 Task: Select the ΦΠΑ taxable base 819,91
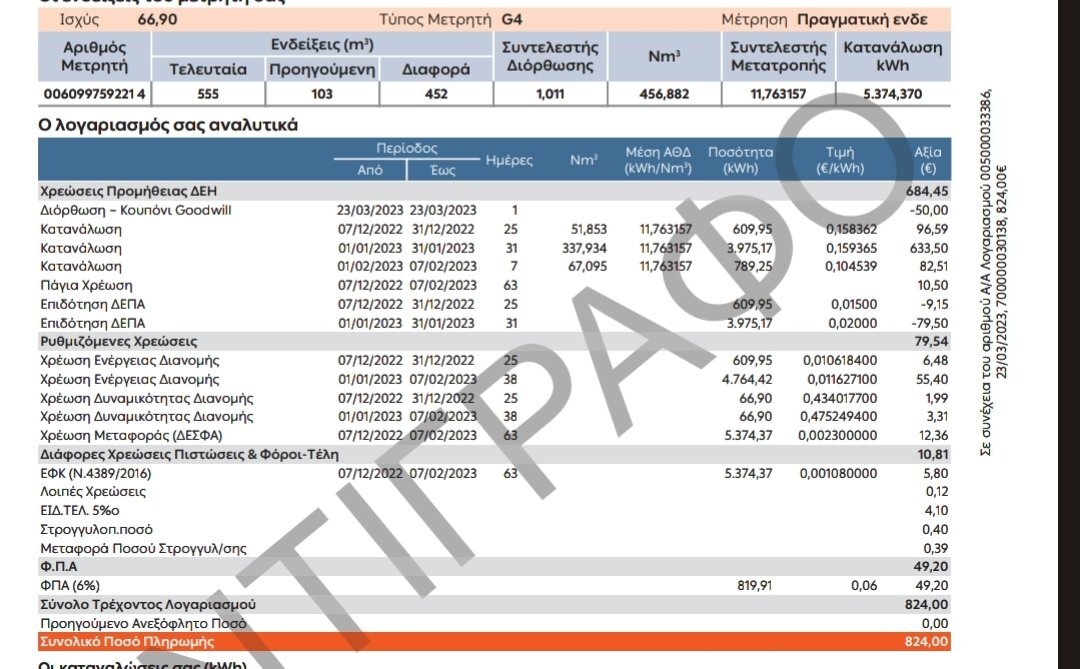click(754, 586)
